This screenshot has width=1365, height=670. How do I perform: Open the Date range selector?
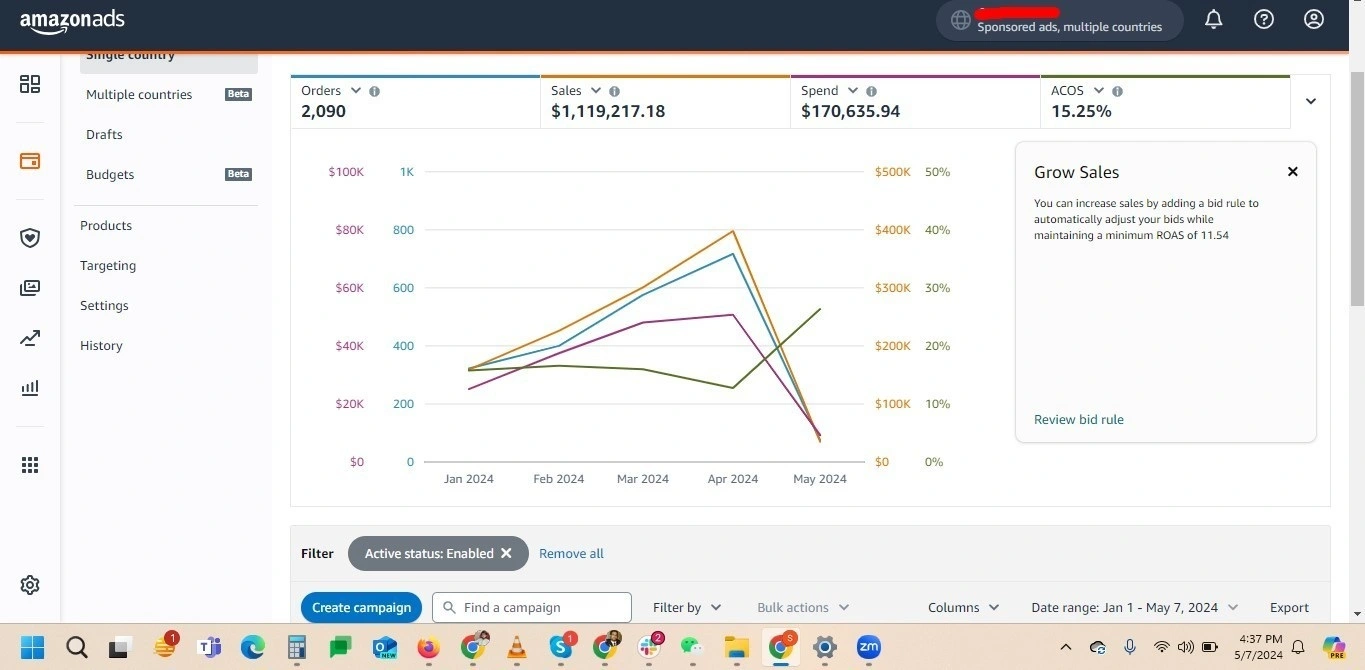click(x=1133, y=607)
